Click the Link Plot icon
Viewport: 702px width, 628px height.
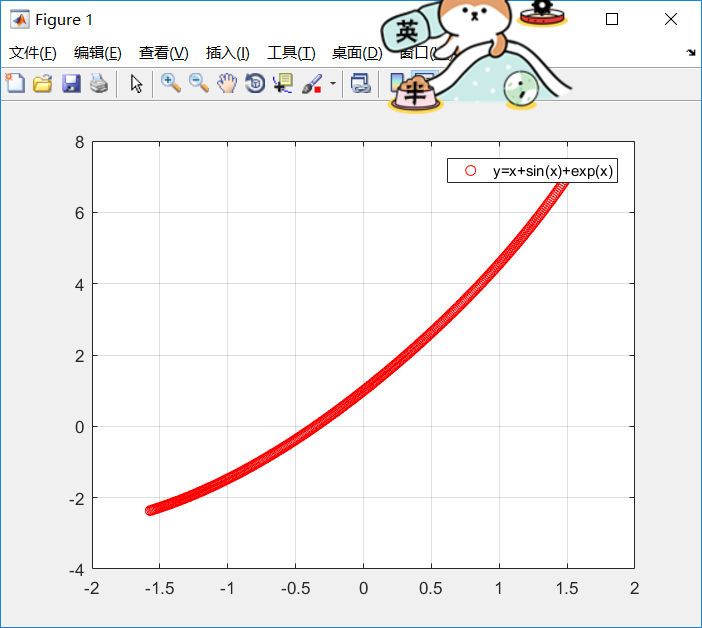click(x=360, y=84)
